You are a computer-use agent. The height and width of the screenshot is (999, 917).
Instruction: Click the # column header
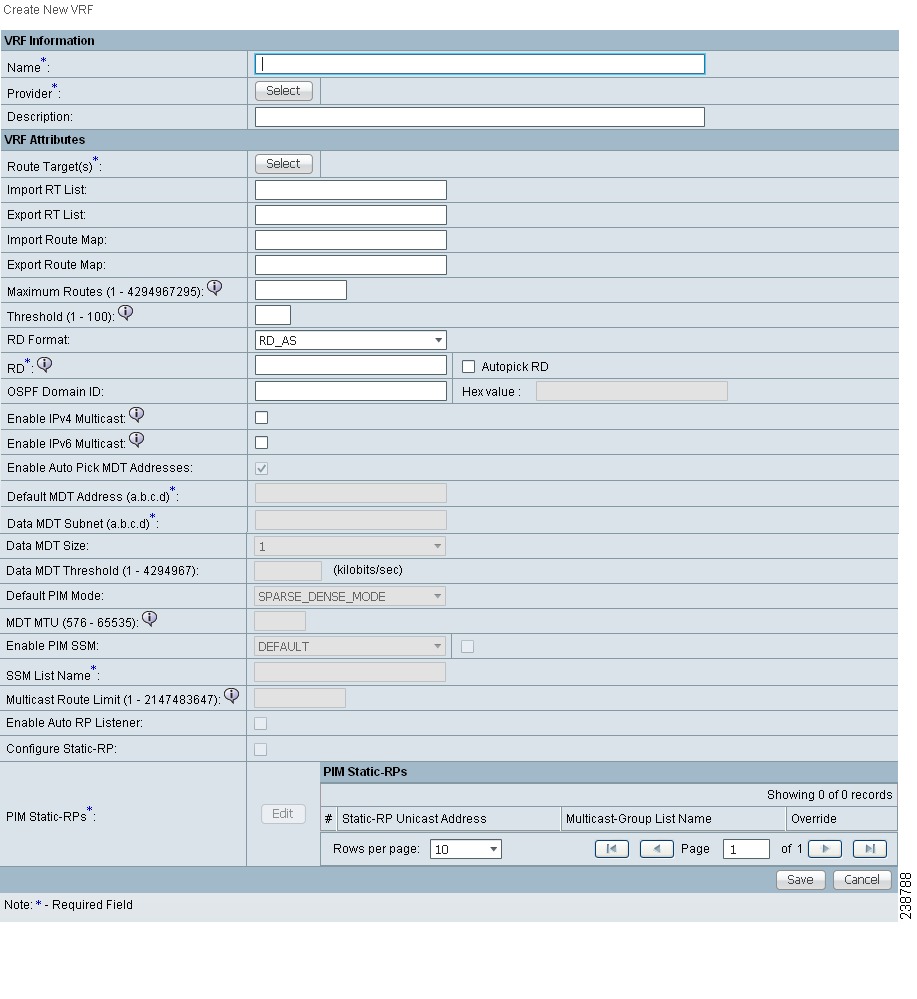coord(328,819)
